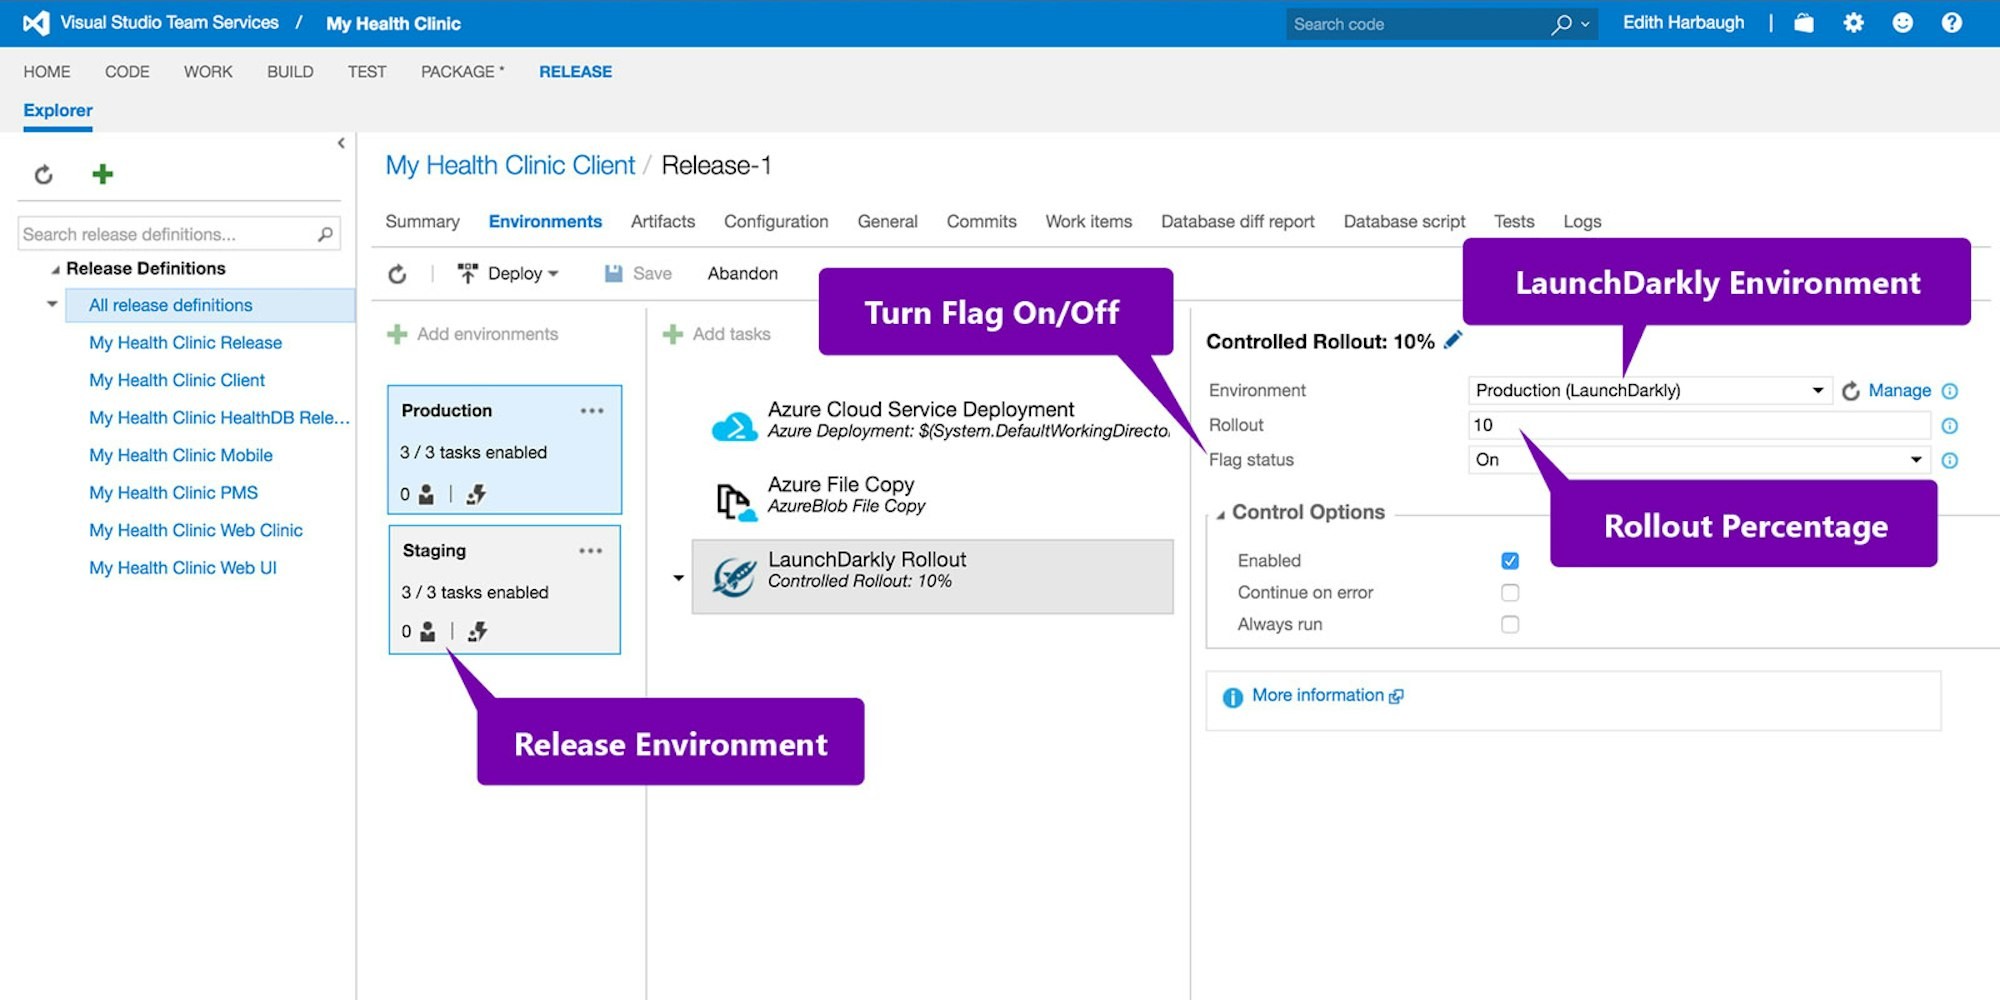The width and height of the screenshot is (2000, 1000).
Task: Refresh the release definitions list in sidebar
Action: (44, 175)
